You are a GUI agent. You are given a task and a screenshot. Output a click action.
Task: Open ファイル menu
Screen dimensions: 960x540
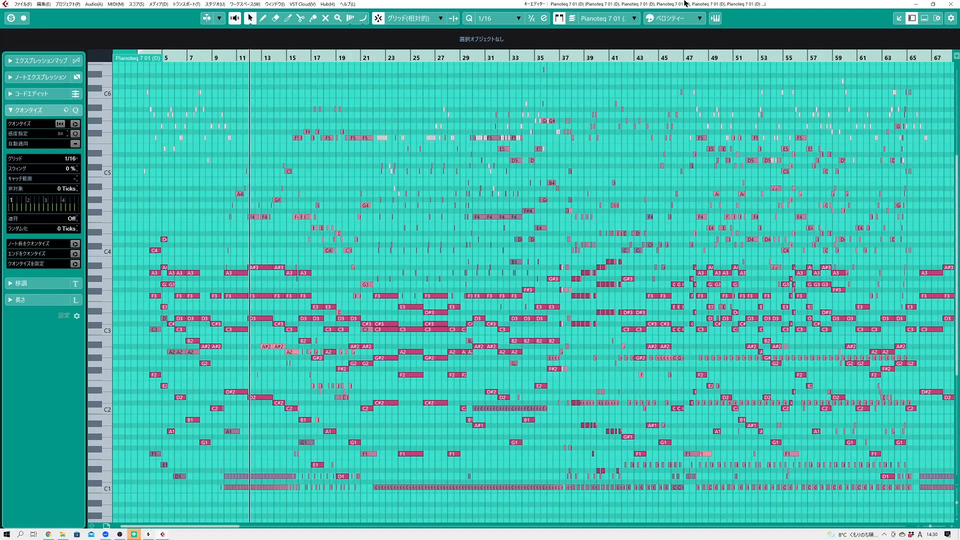pyautogui.click(x=23, y=4)
